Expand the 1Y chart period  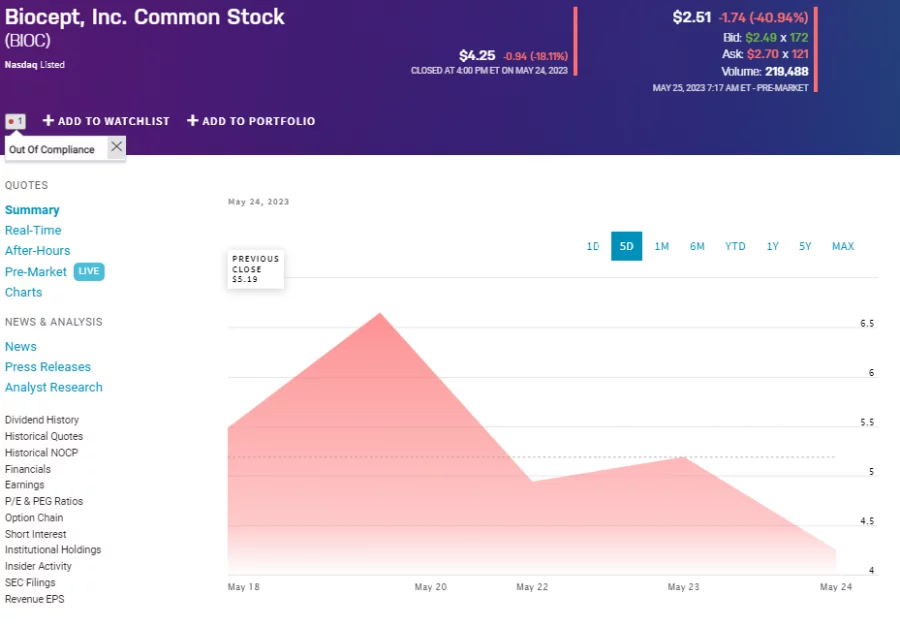click(771, 246)
